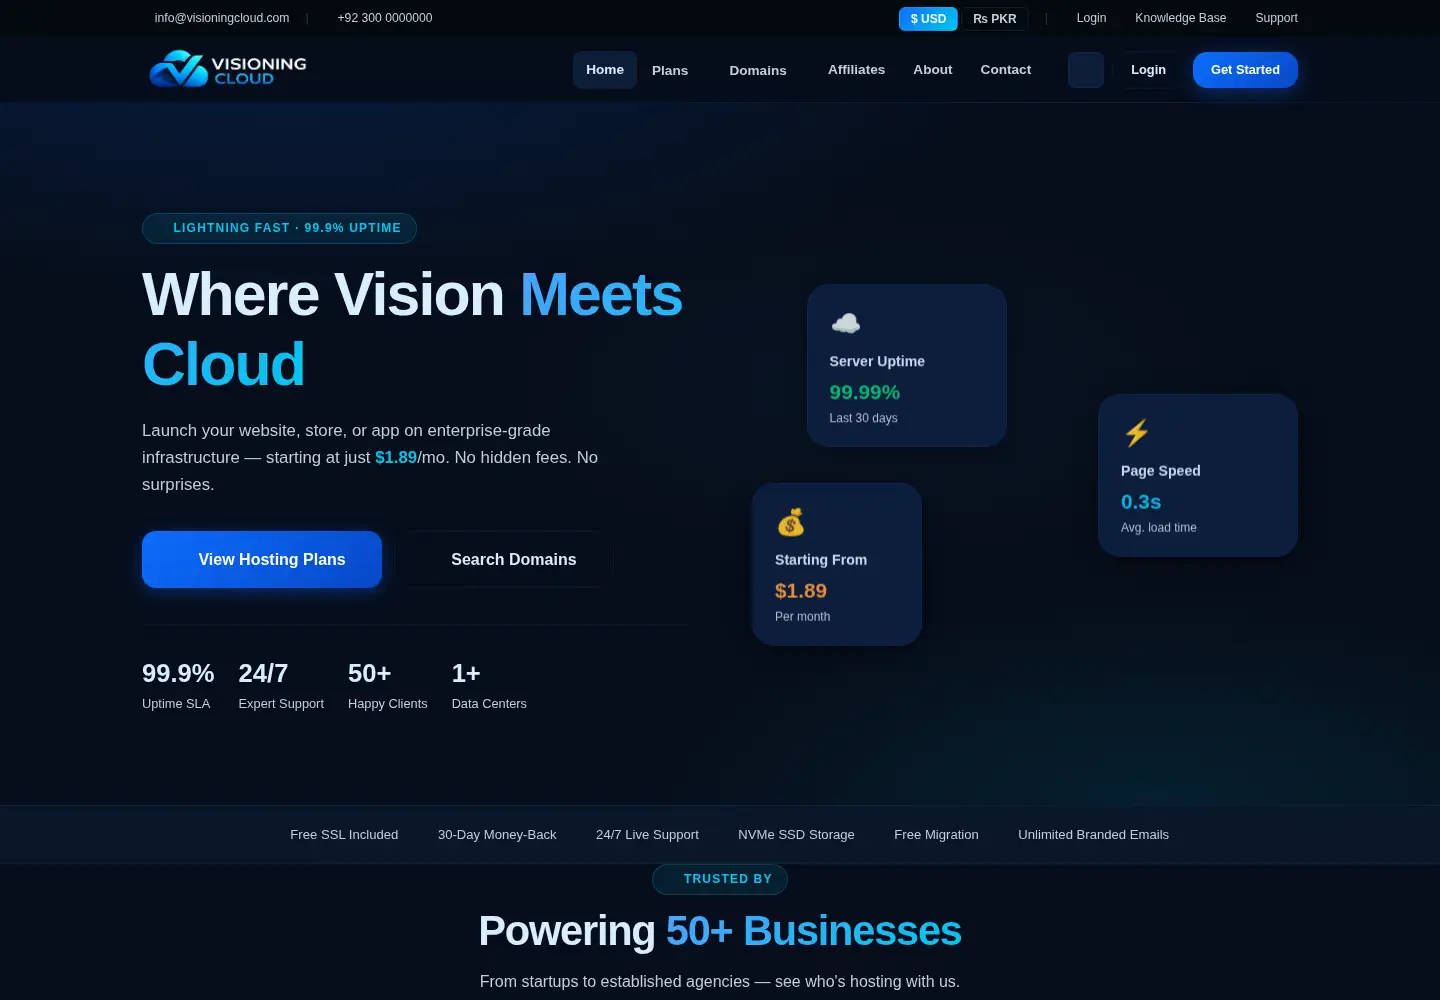Click the "0.3s" Page Speed value
Viewport: 1440px width, 1000px height.
(1141, 502)
